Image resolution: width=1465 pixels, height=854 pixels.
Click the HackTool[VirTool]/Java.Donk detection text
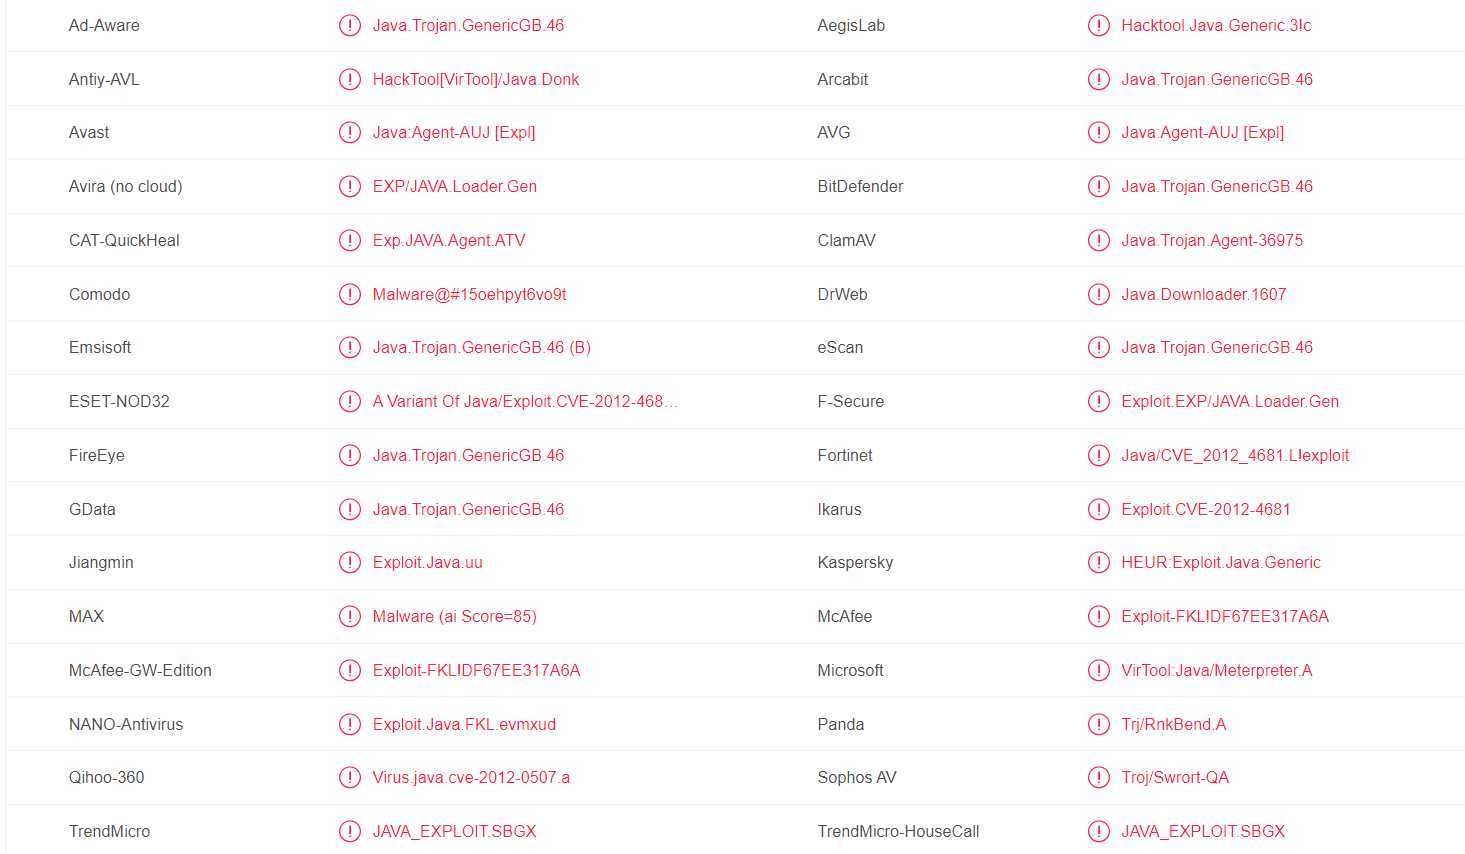coord(476,79)
